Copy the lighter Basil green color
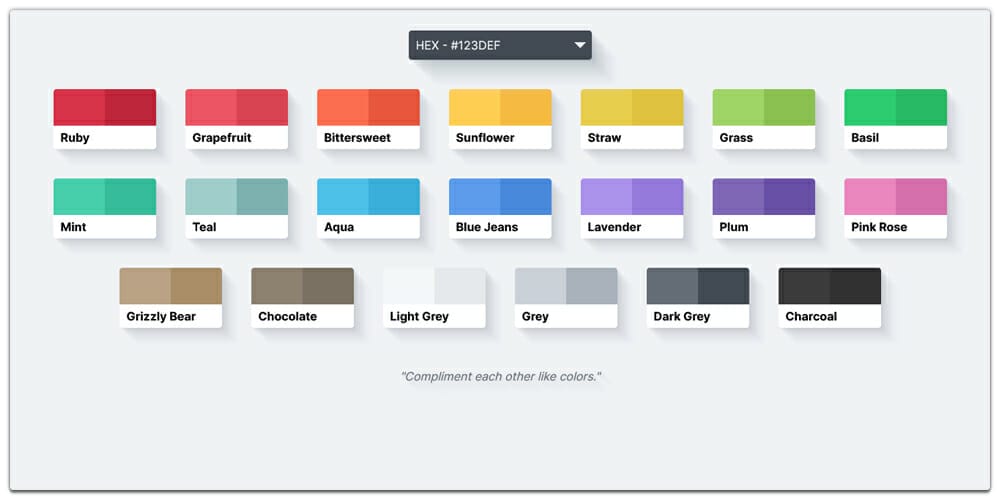 point(870,107)
